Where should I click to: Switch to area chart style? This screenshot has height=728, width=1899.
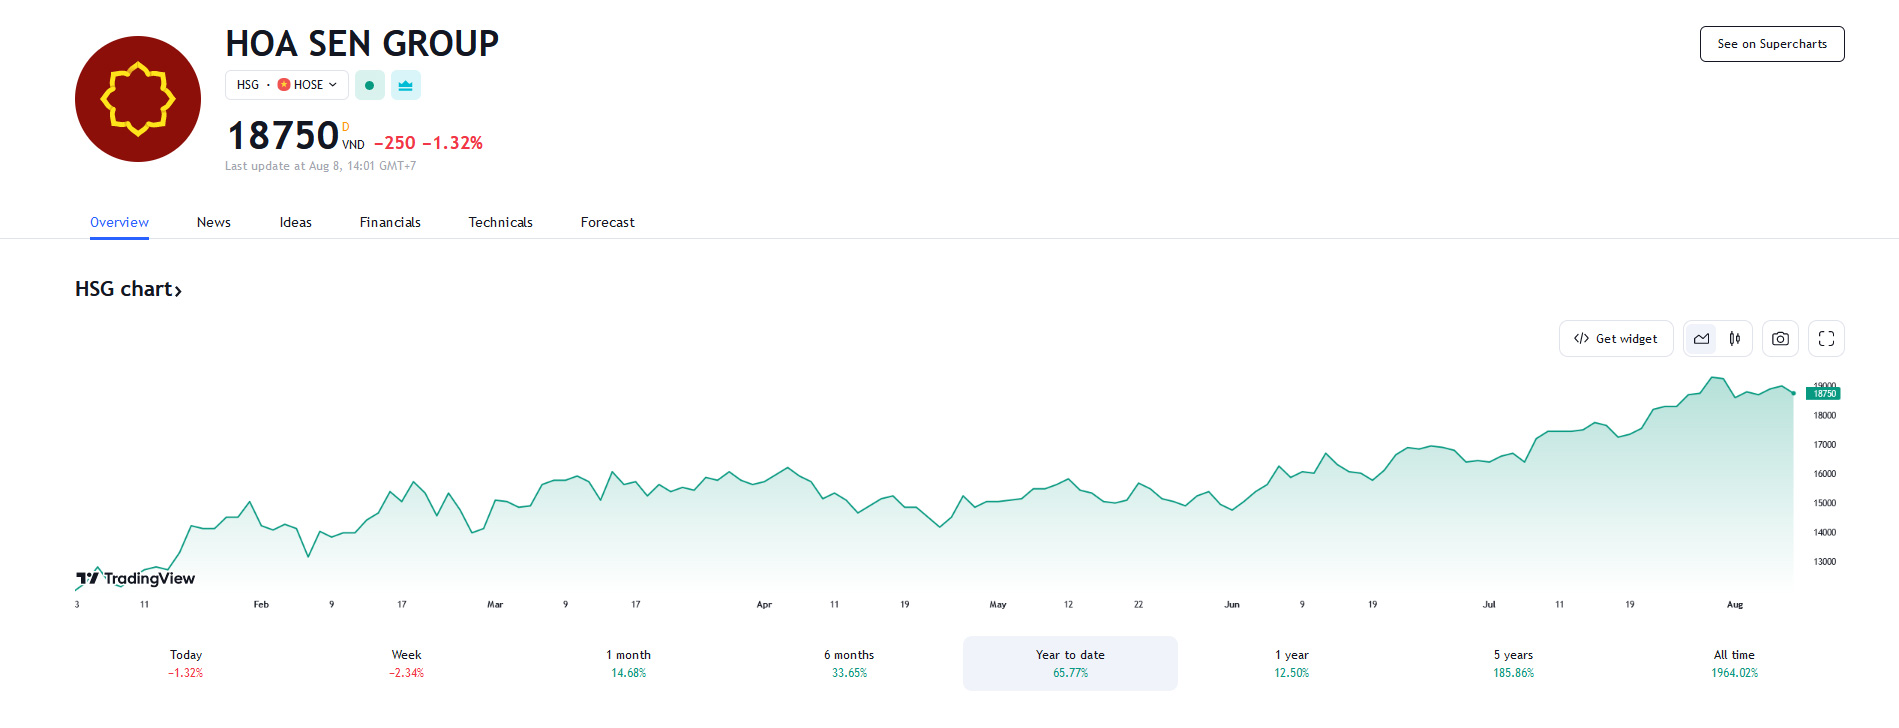click(x=1701, y=339)
